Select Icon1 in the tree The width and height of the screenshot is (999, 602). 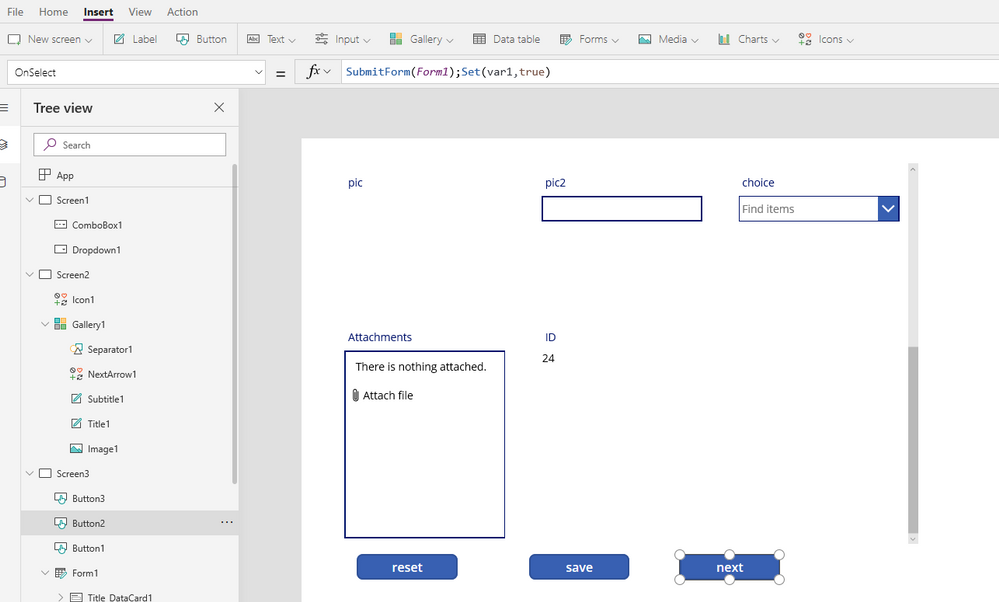click(83, 299)
